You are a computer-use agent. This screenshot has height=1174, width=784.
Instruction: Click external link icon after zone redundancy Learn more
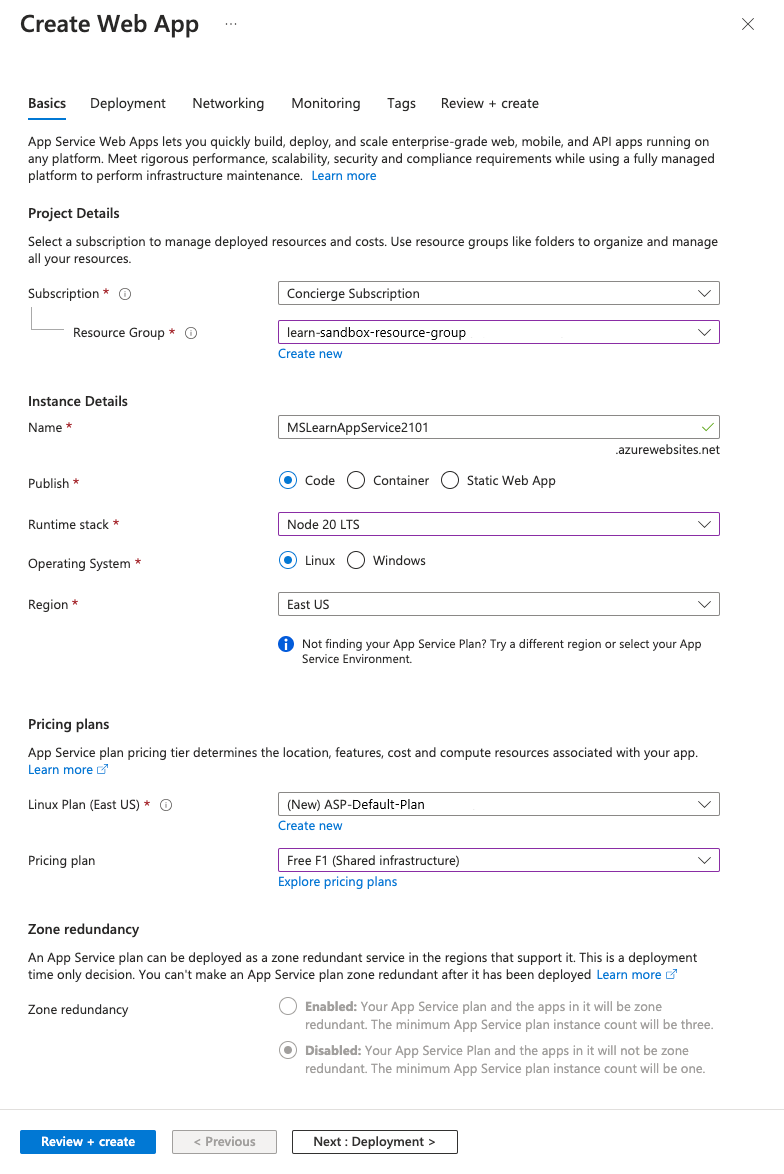[x=671, y=975]
